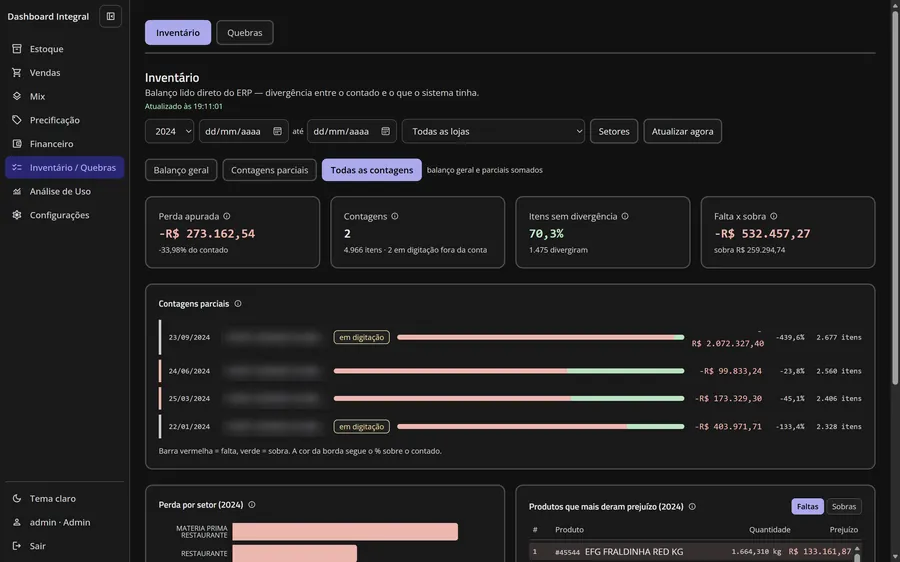Click the Análise de Uso chart icon

[x=17, y=191]
